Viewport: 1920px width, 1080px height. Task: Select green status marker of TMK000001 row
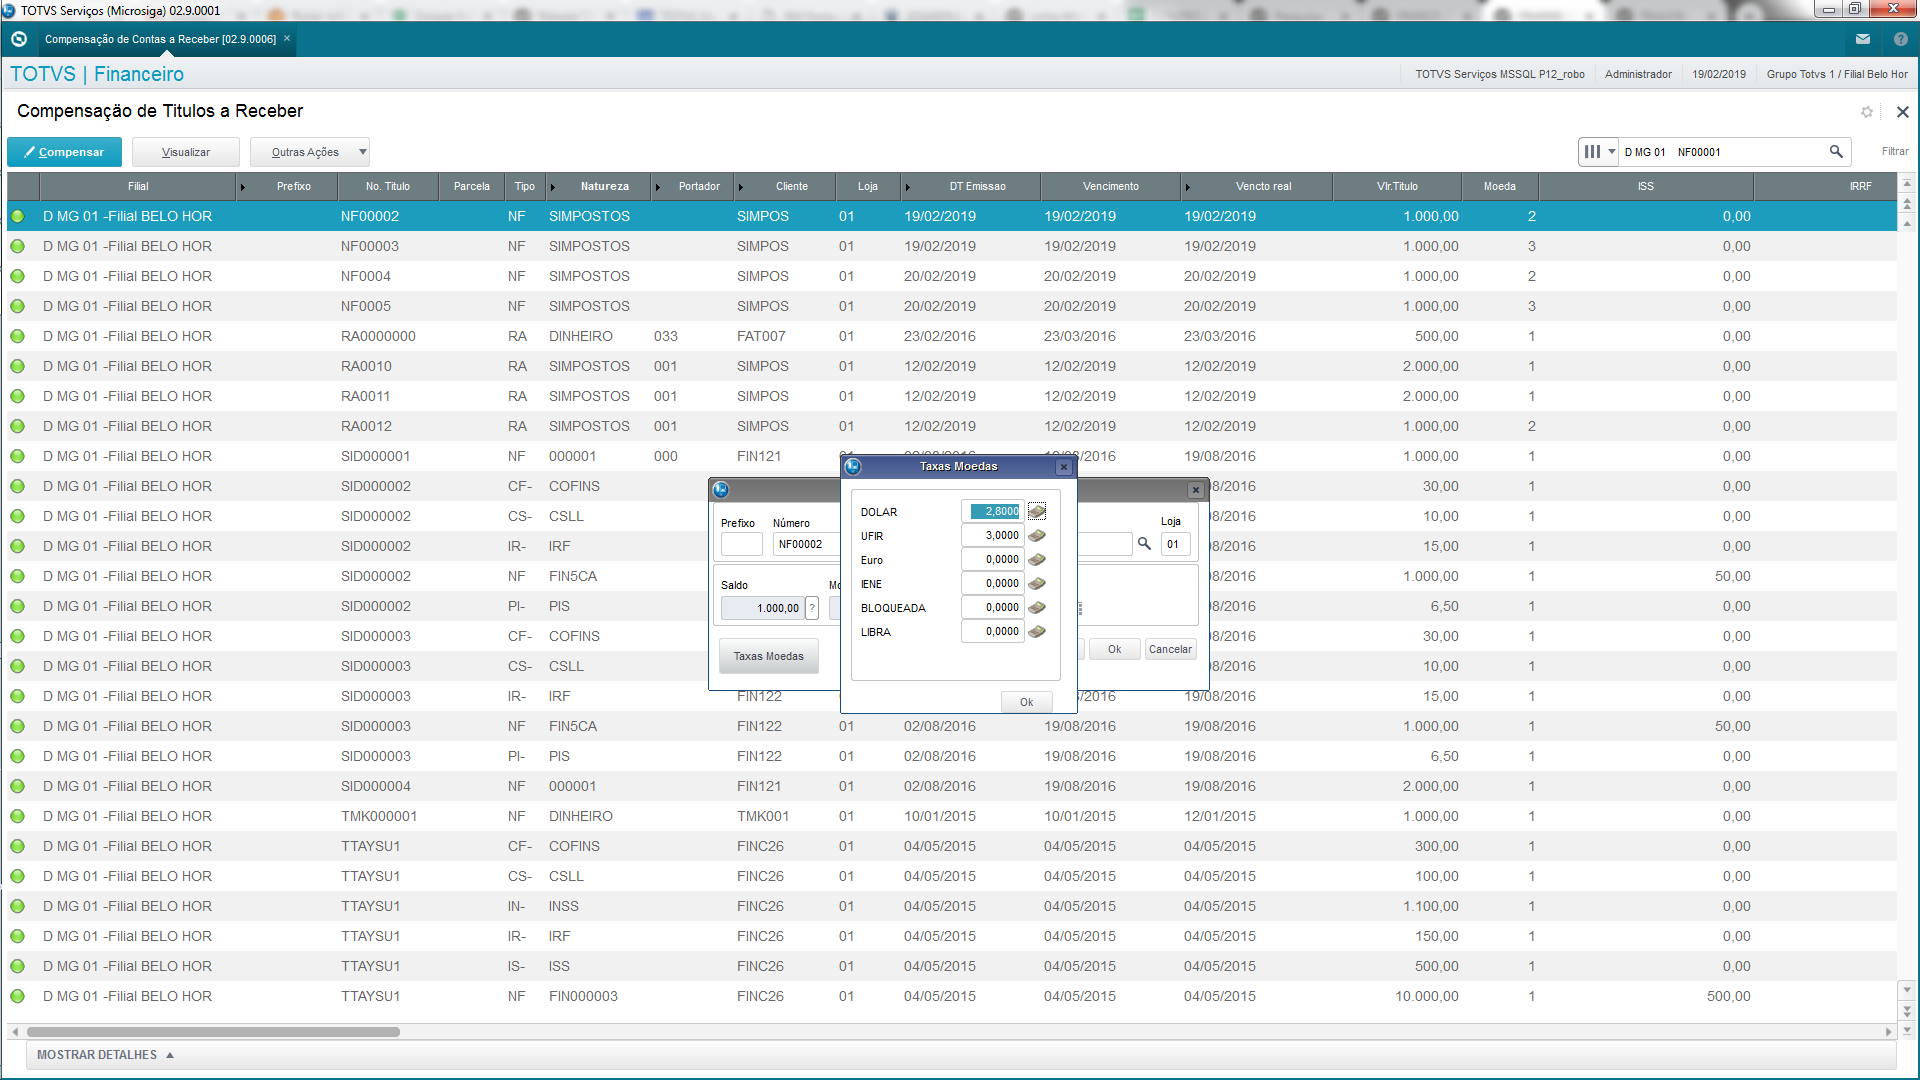click(18, 816)
